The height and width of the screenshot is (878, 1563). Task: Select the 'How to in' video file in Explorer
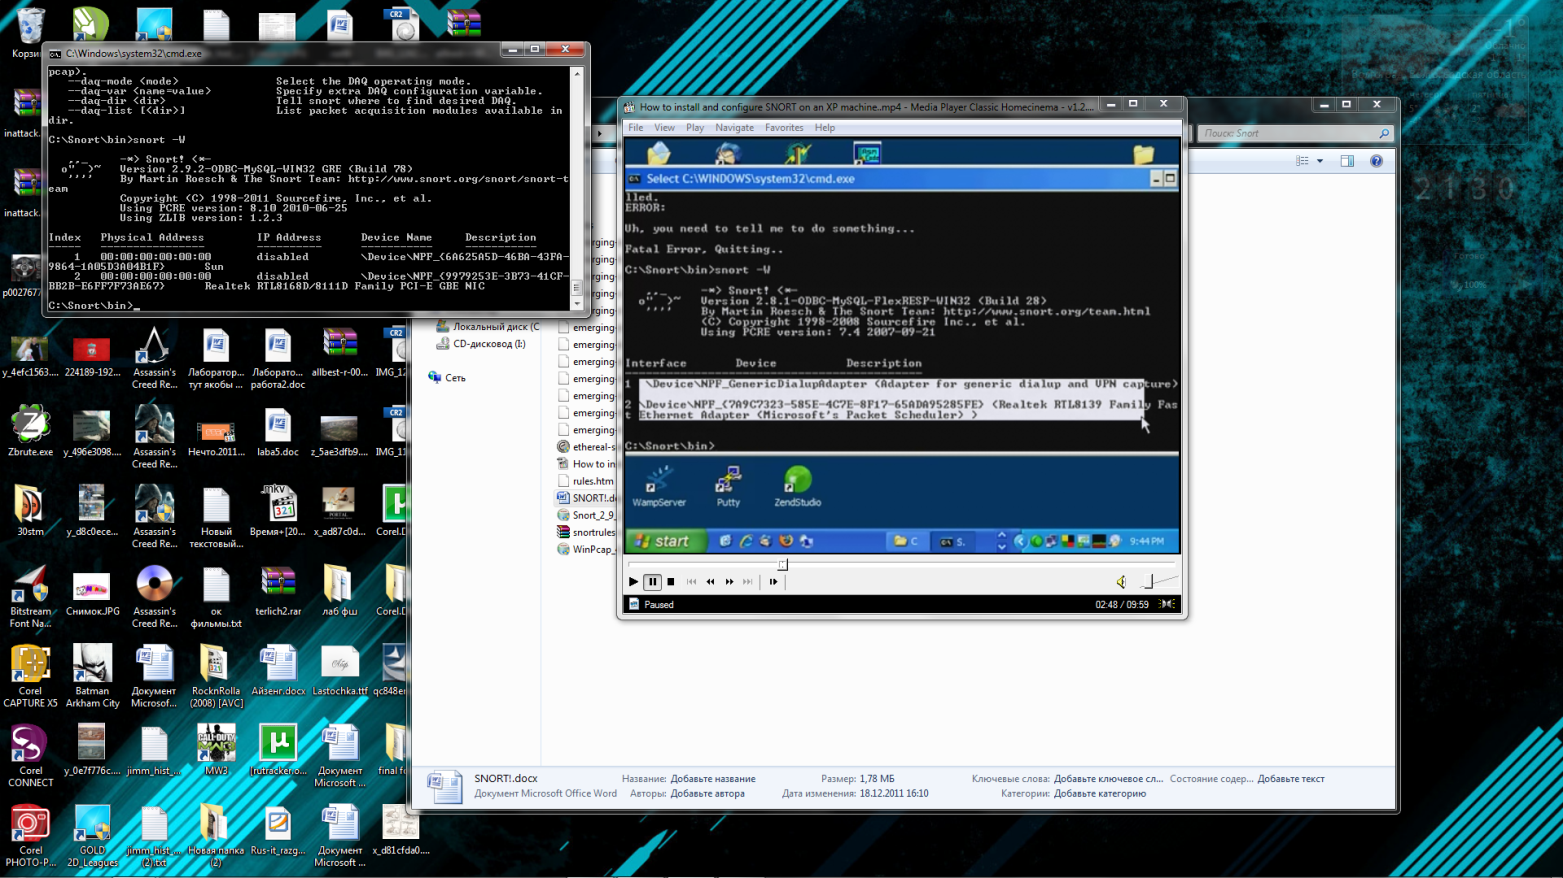click(586, 464)
